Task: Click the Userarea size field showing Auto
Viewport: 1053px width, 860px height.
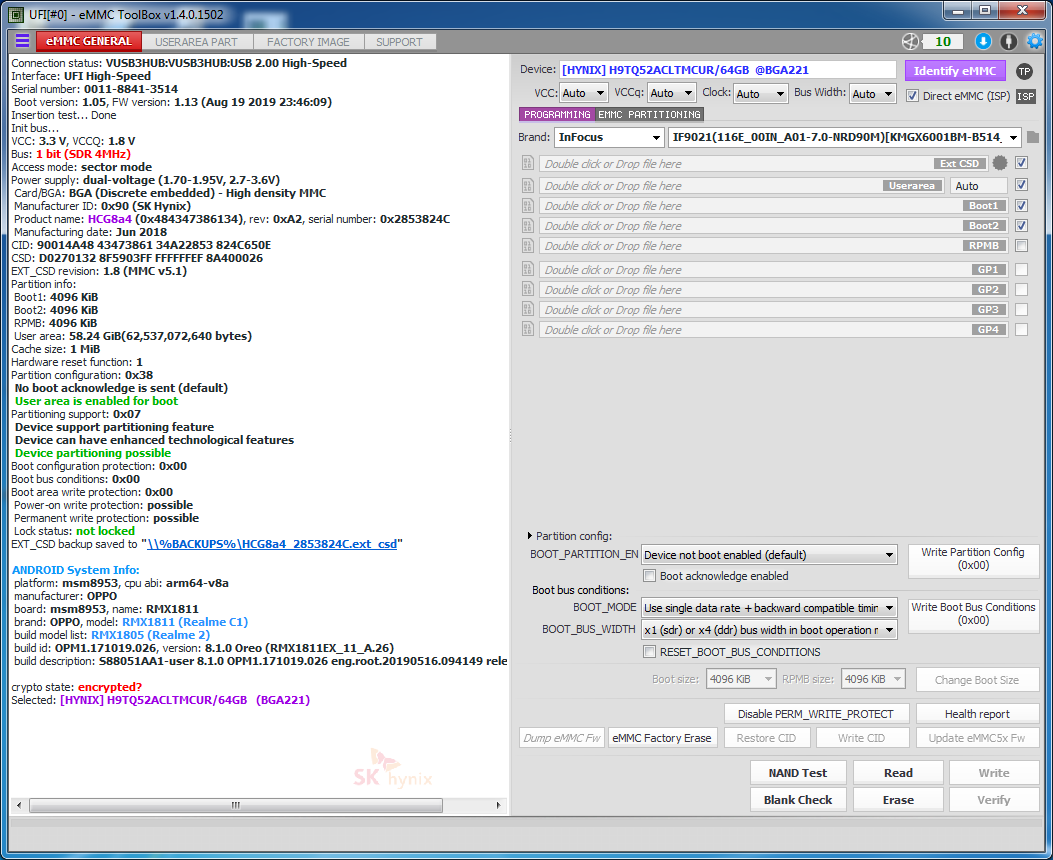Action: [979, 186]
